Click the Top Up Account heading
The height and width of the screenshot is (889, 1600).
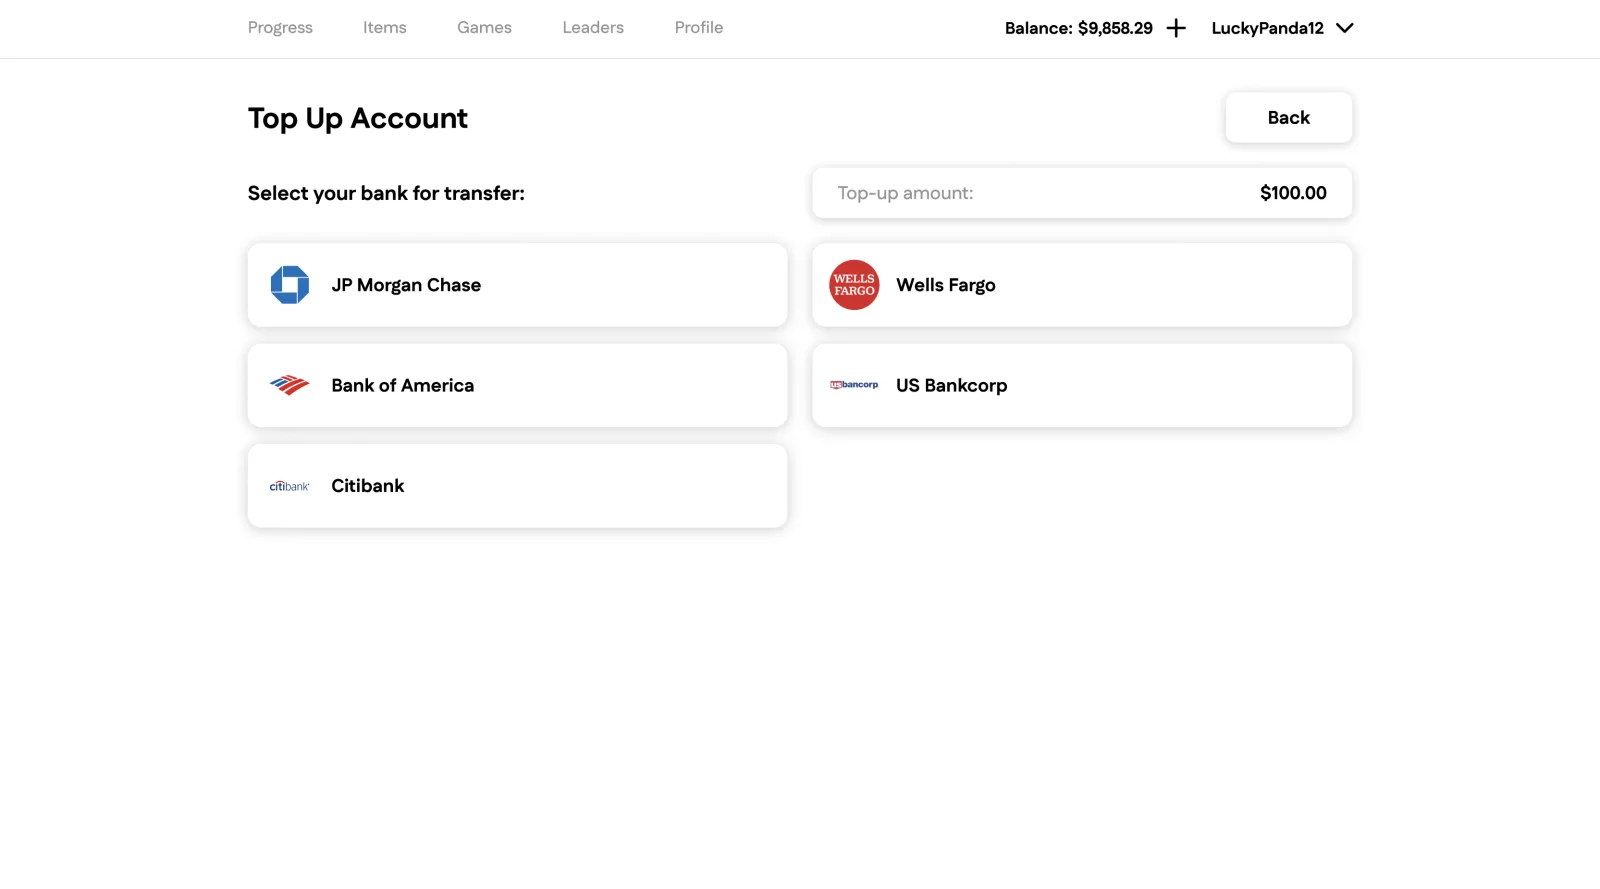coord(358,118)
